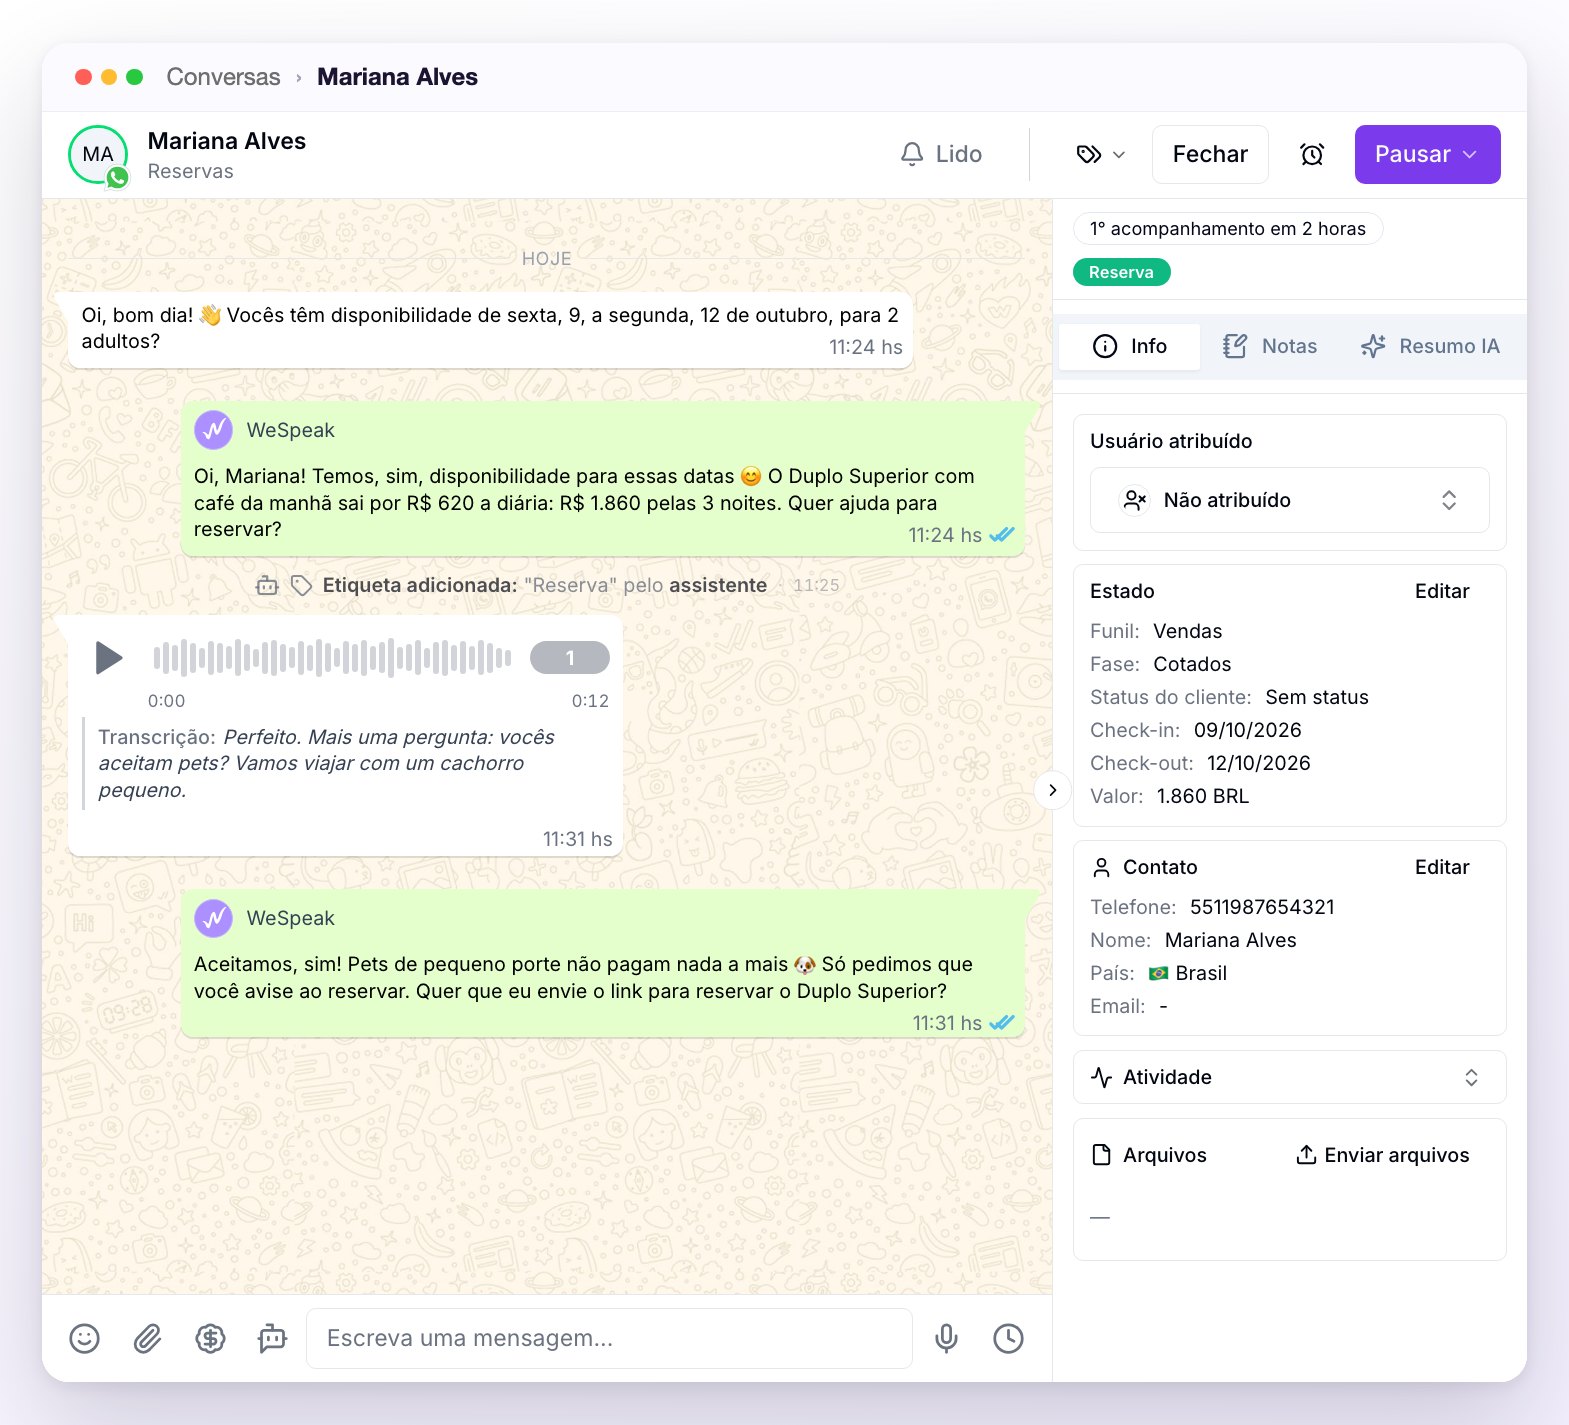Click Enviar arquivos upload button
The image size is (1569, 1425).
[x=1382, y=1155]
